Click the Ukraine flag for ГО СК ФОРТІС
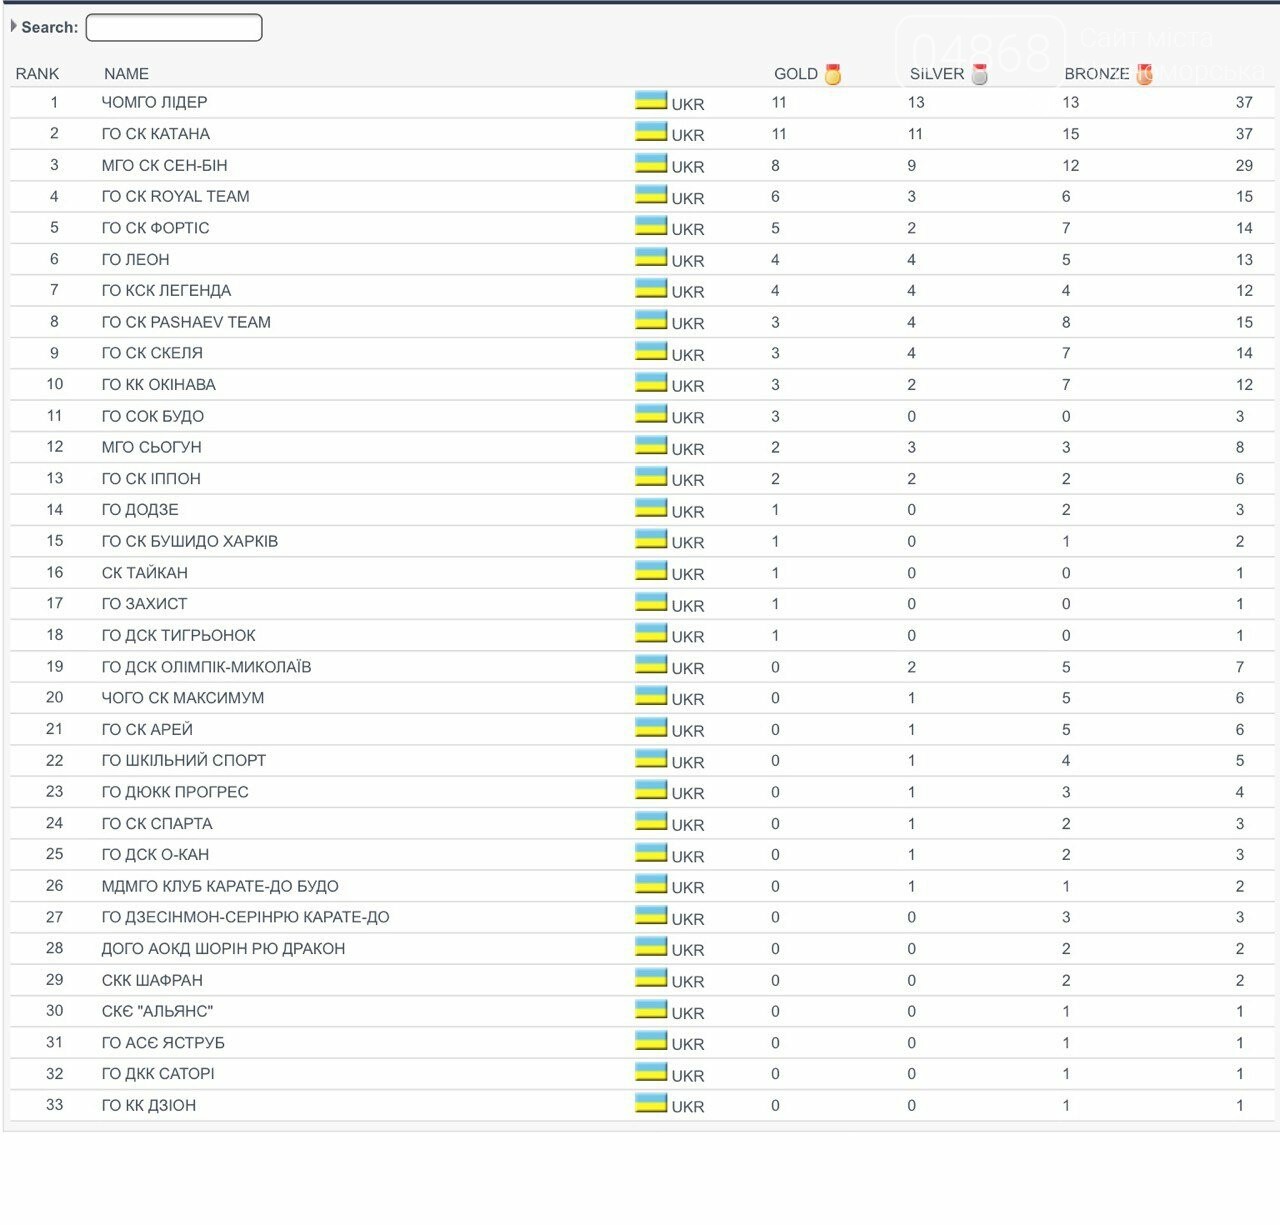The height and width of the screenshot is (1225, 1280). 651,225
